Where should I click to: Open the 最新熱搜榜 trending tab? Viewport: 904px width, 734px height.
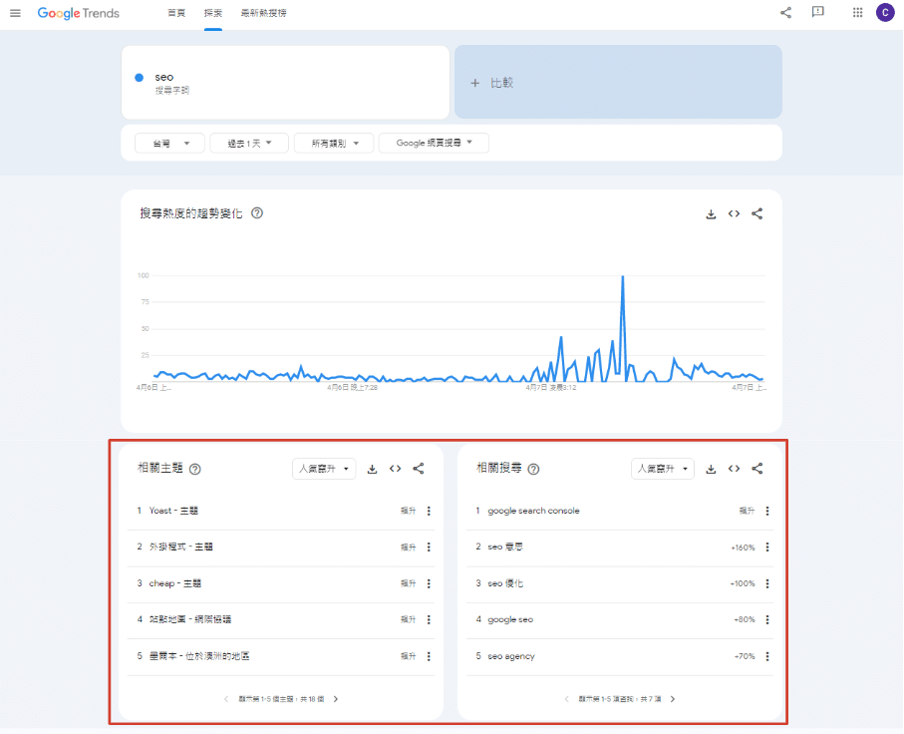263,13
